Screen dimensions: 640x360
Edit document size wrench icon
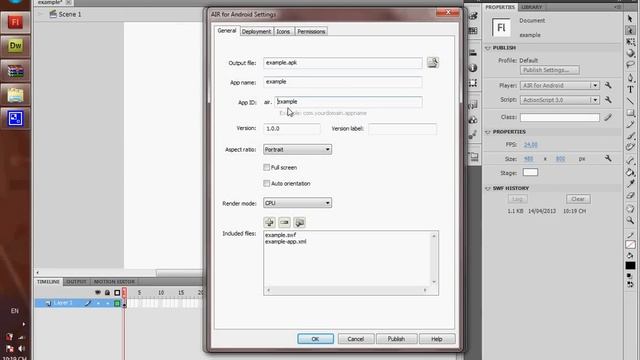click(608, 158)
